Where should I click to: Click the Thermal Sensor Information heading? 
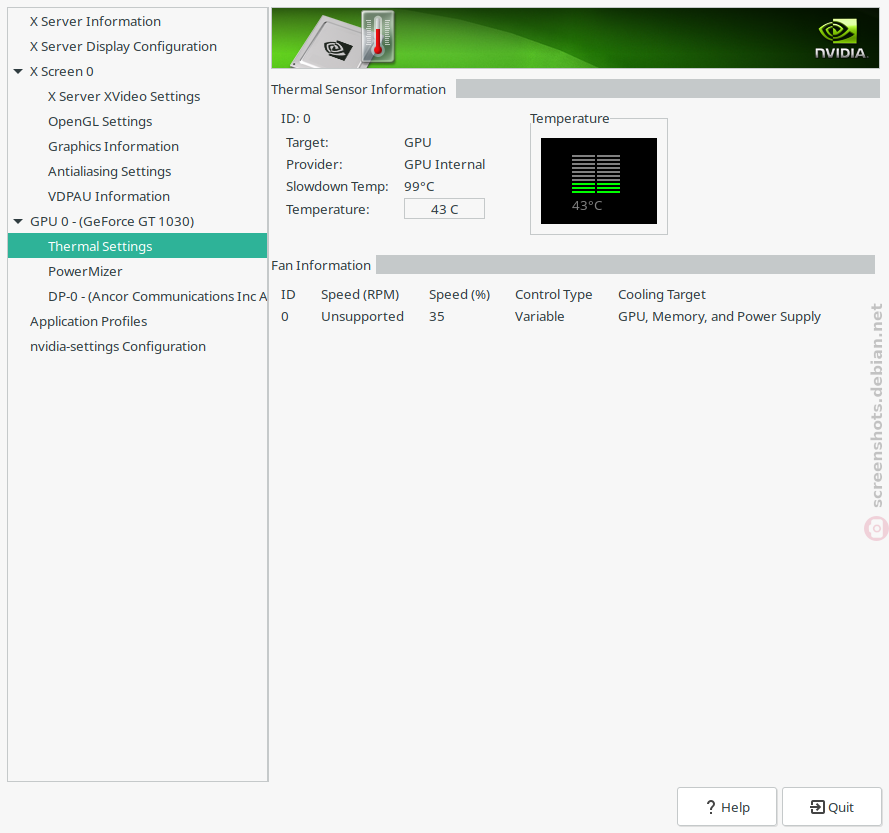358,89
